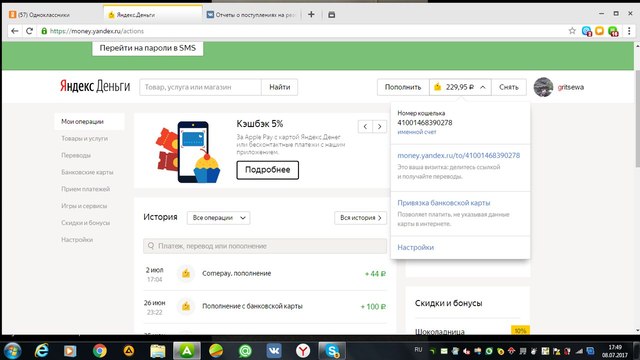This screenshot has width=640, height=360.
Task: Open Вся история with its chevron button
Action: point(360,218)
